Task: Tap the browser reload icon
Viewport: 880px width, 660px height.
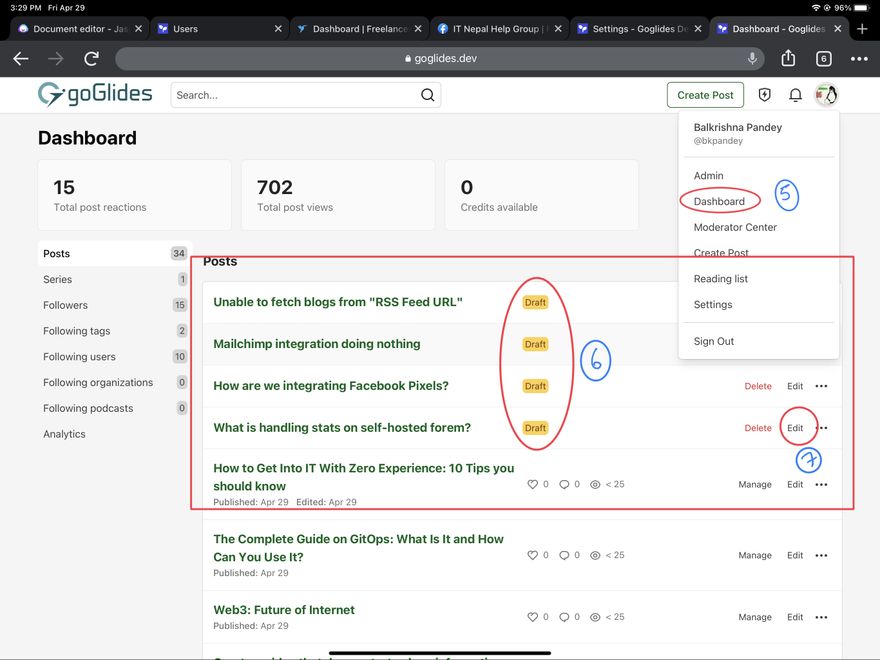Action: coord(92,59)
